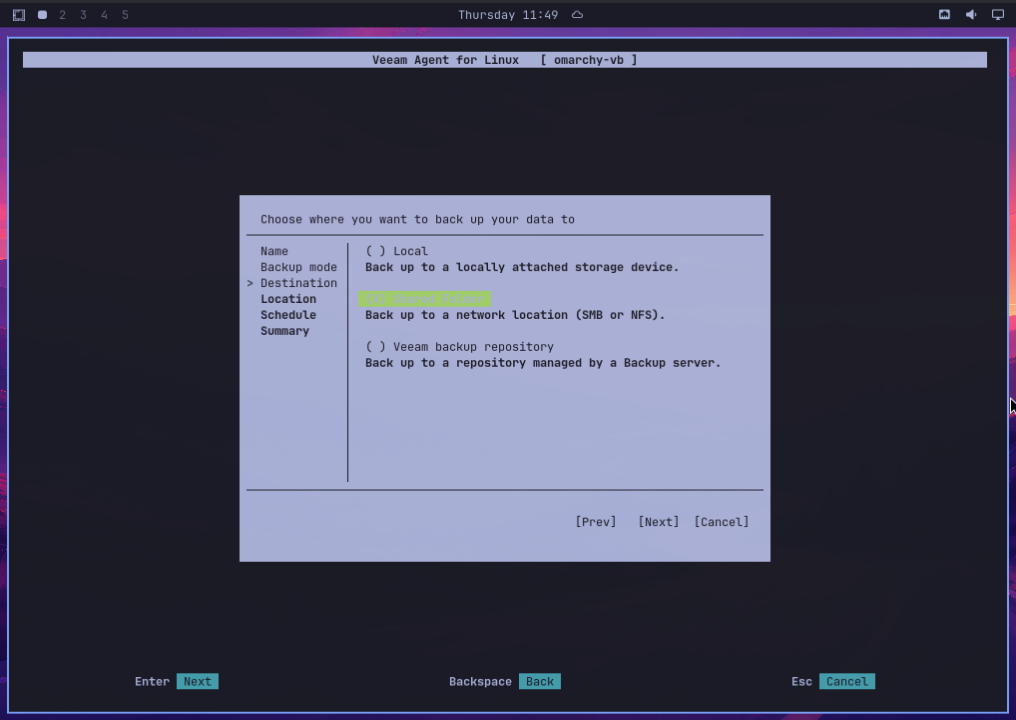This screenshot has height=720, width=1016.
Task: Click the cloud weather icon
Action: [x=577, y=15]
